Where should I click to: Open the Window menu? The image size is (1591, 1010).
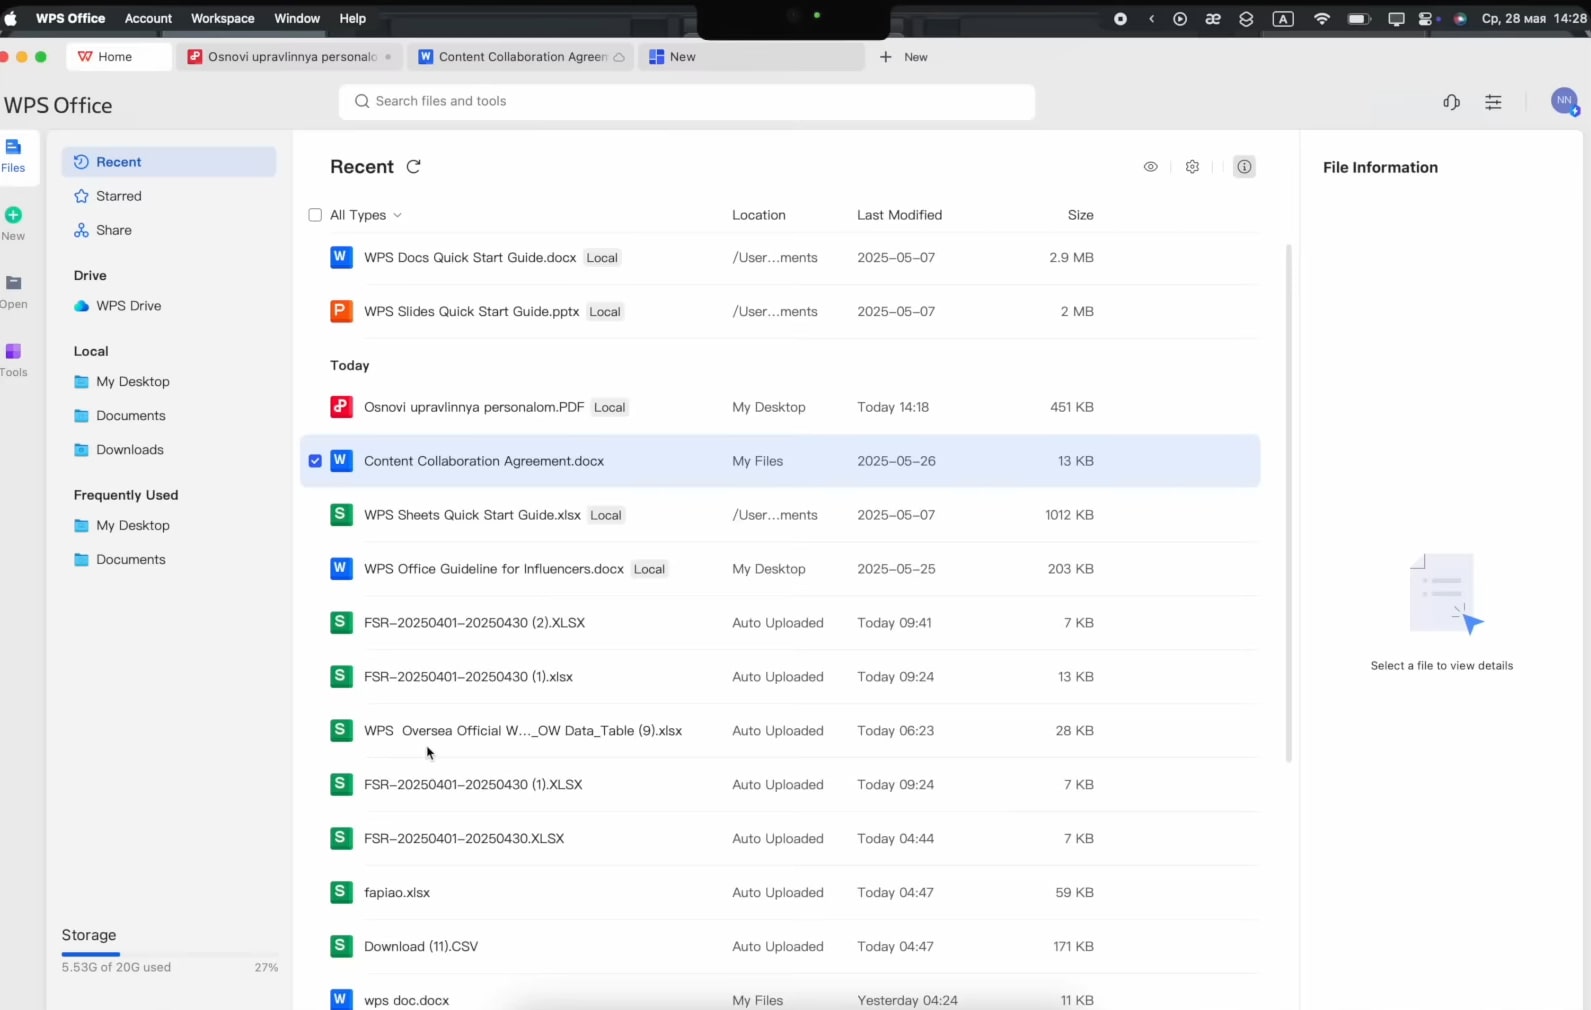coord(297,18)
